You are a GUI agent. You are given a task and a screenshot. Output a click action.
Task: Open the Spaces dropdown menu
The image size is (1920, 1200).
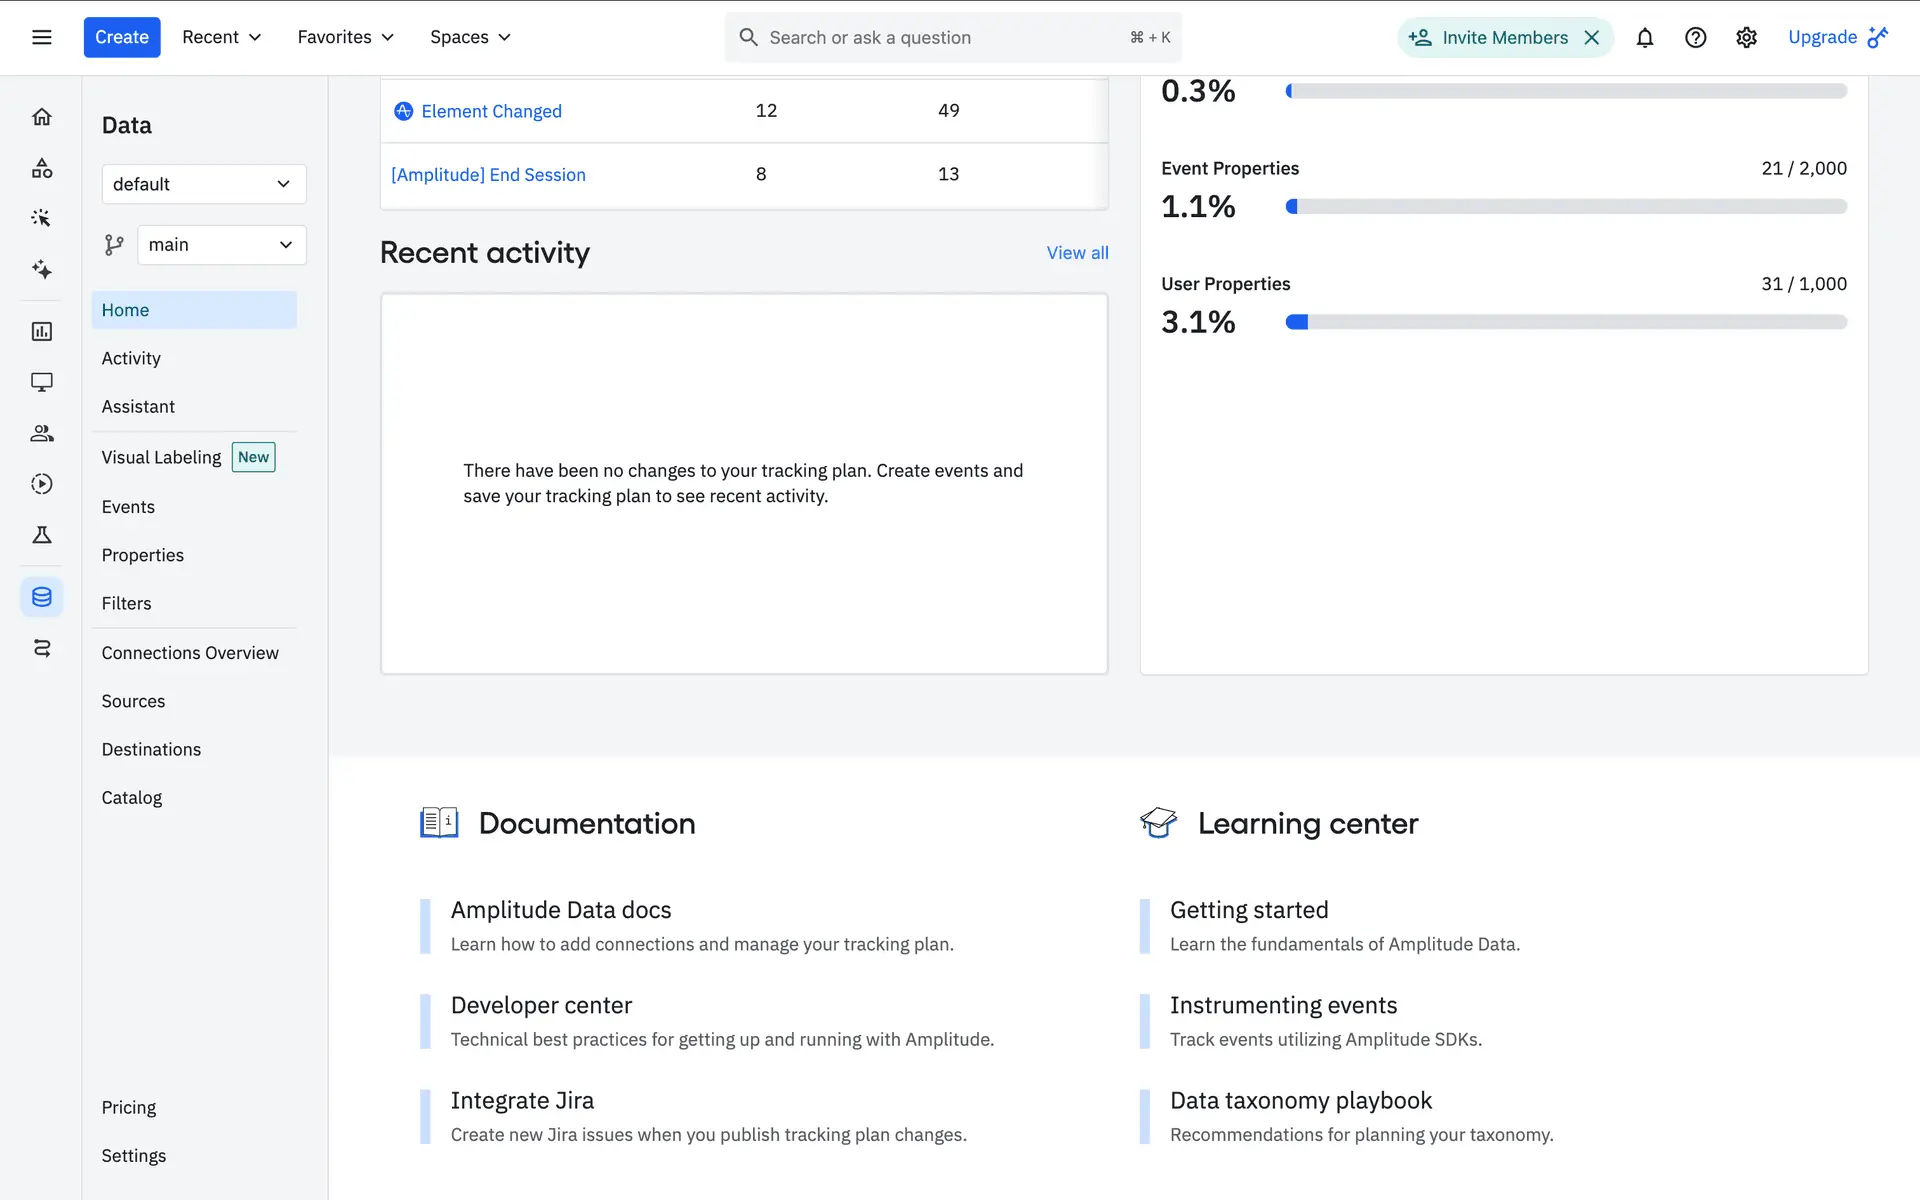(x=470, y=37)
